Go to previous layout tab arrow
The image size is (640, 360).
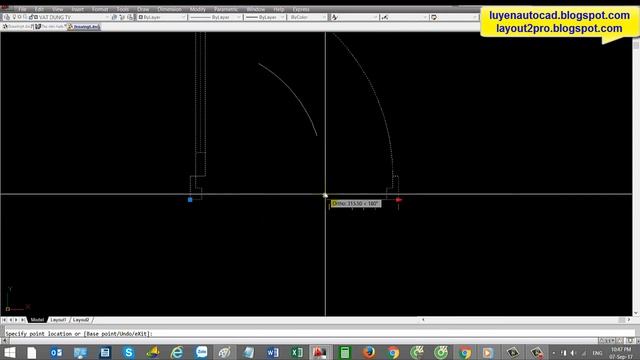(11, 320)
